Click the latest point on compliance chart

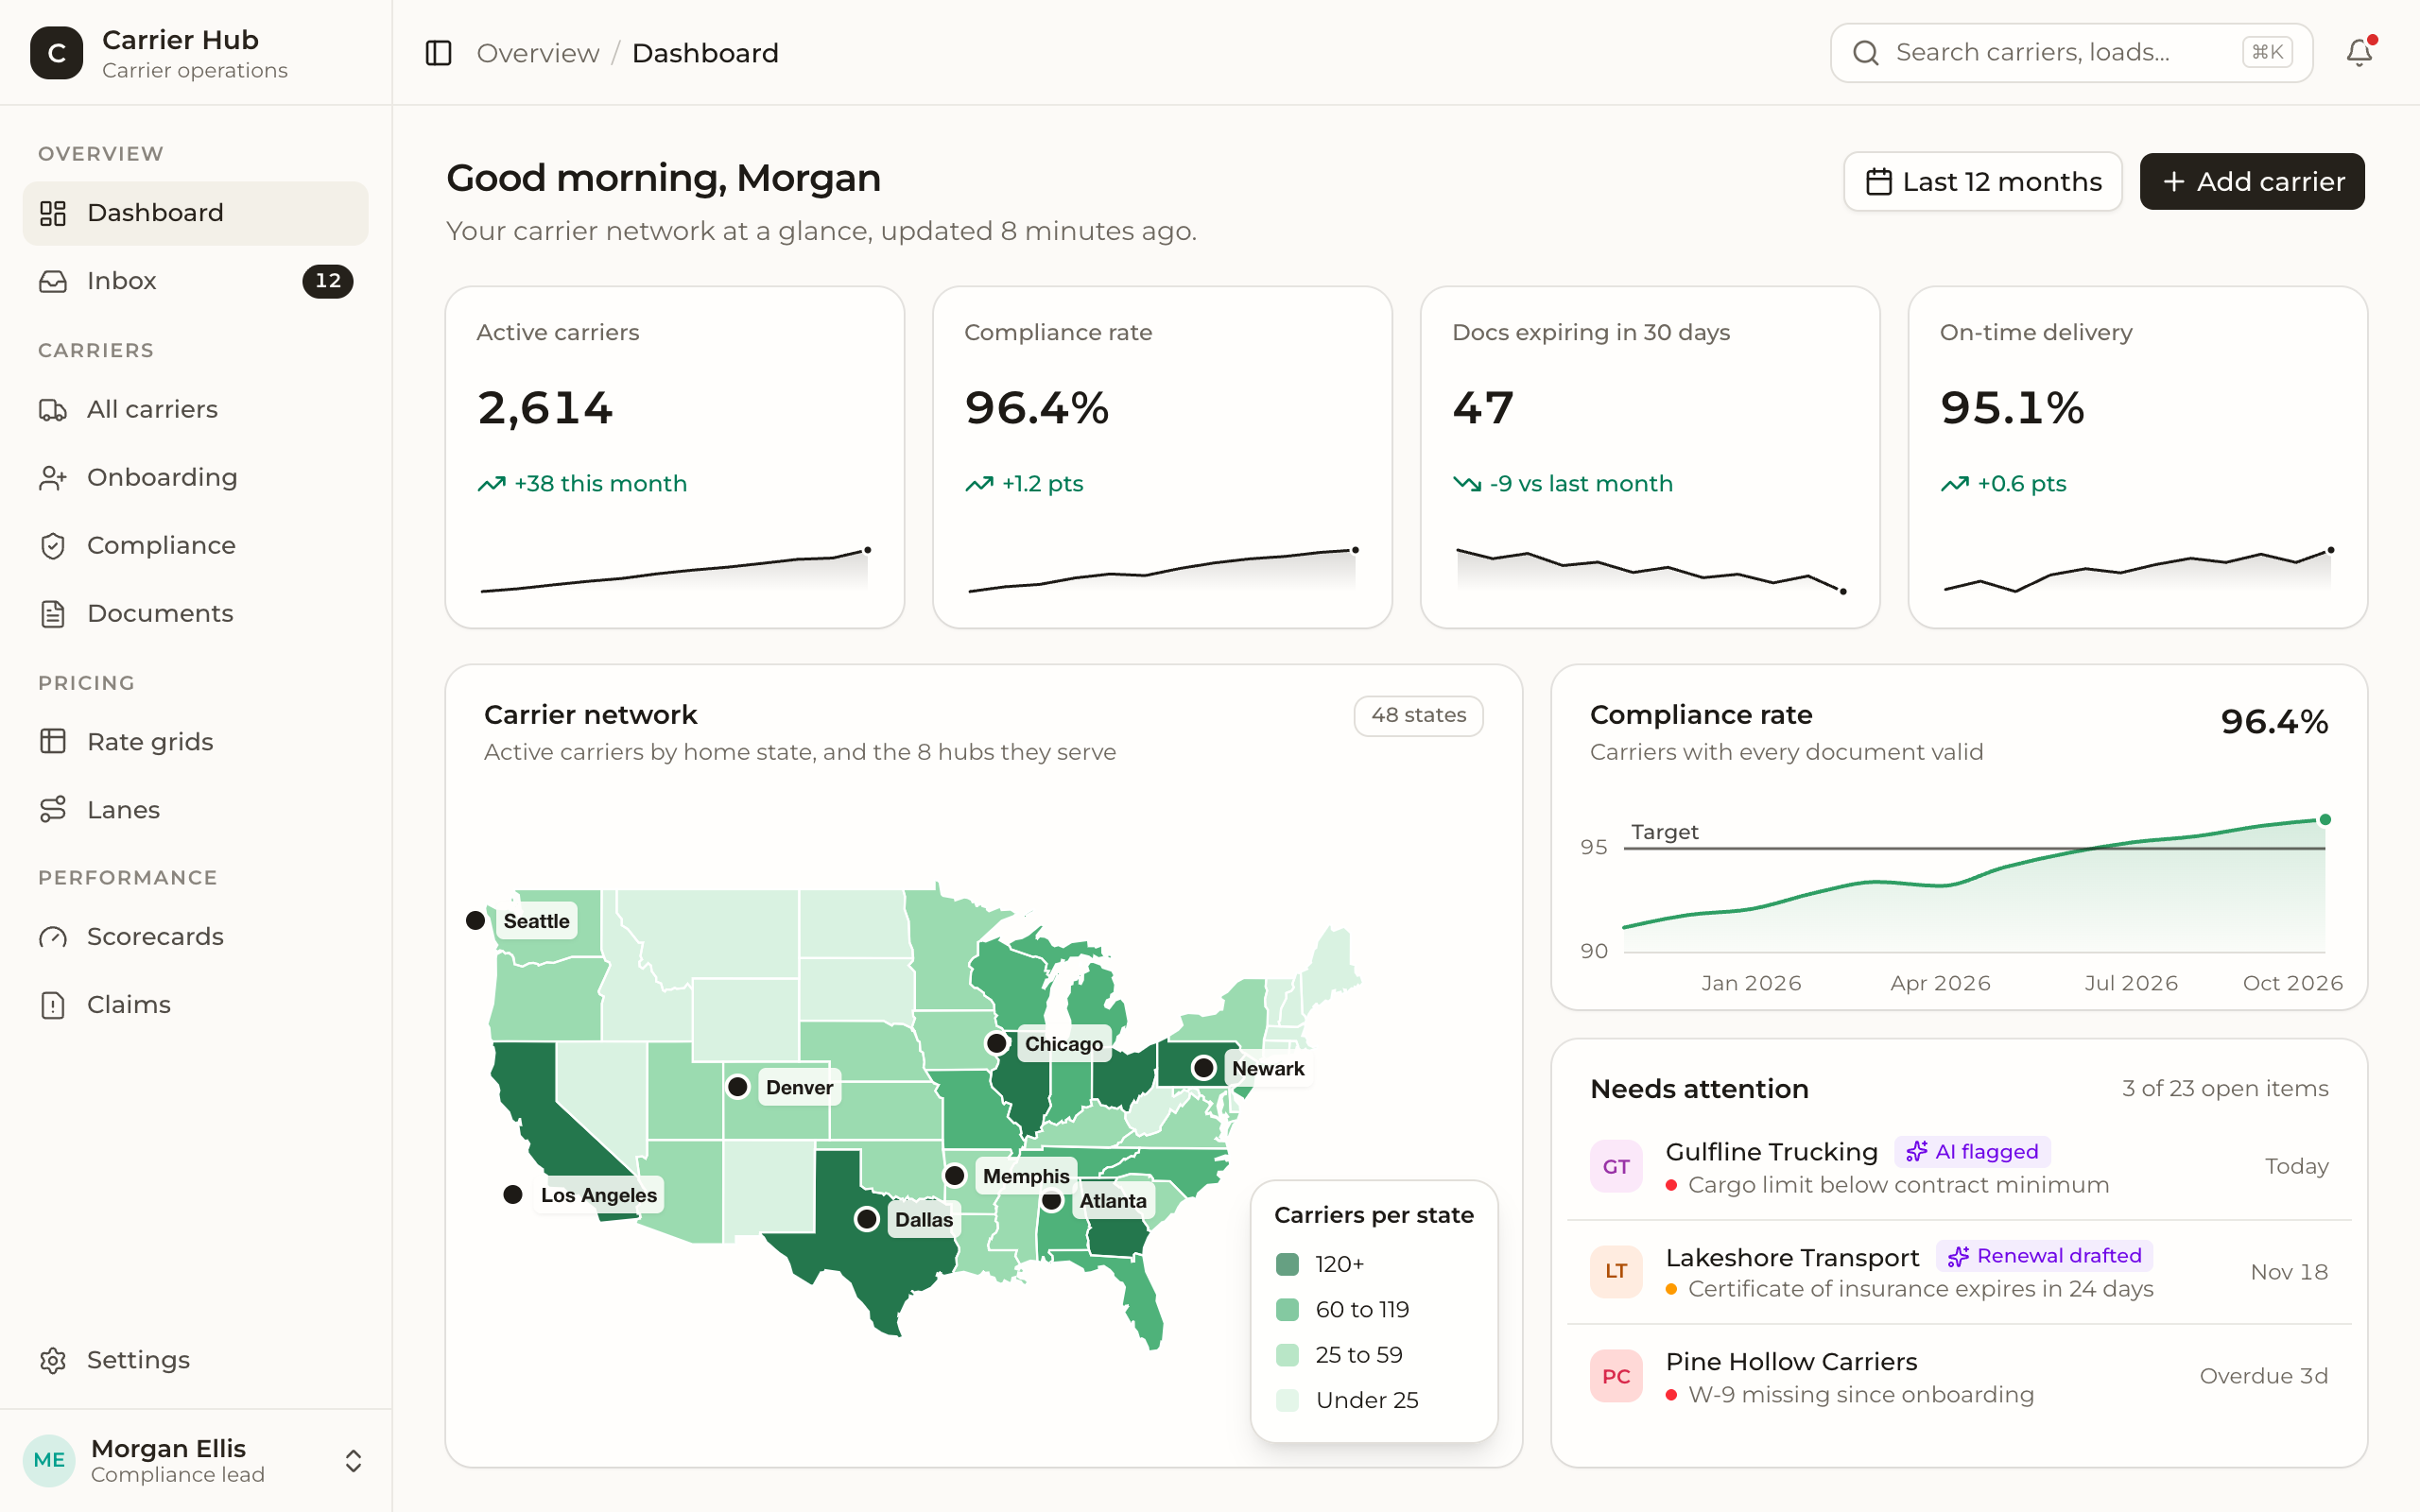point(2325,820)
